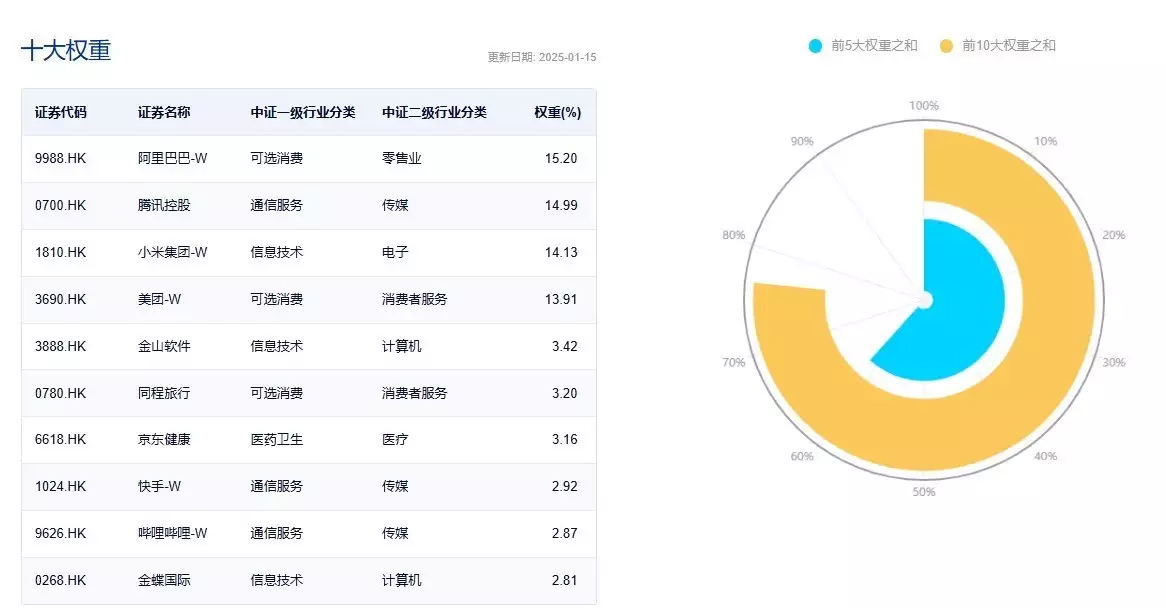Viewport: 1166px width, 608px height.
Task: Select the 9988.HK code cell
Action: point(60,158)
